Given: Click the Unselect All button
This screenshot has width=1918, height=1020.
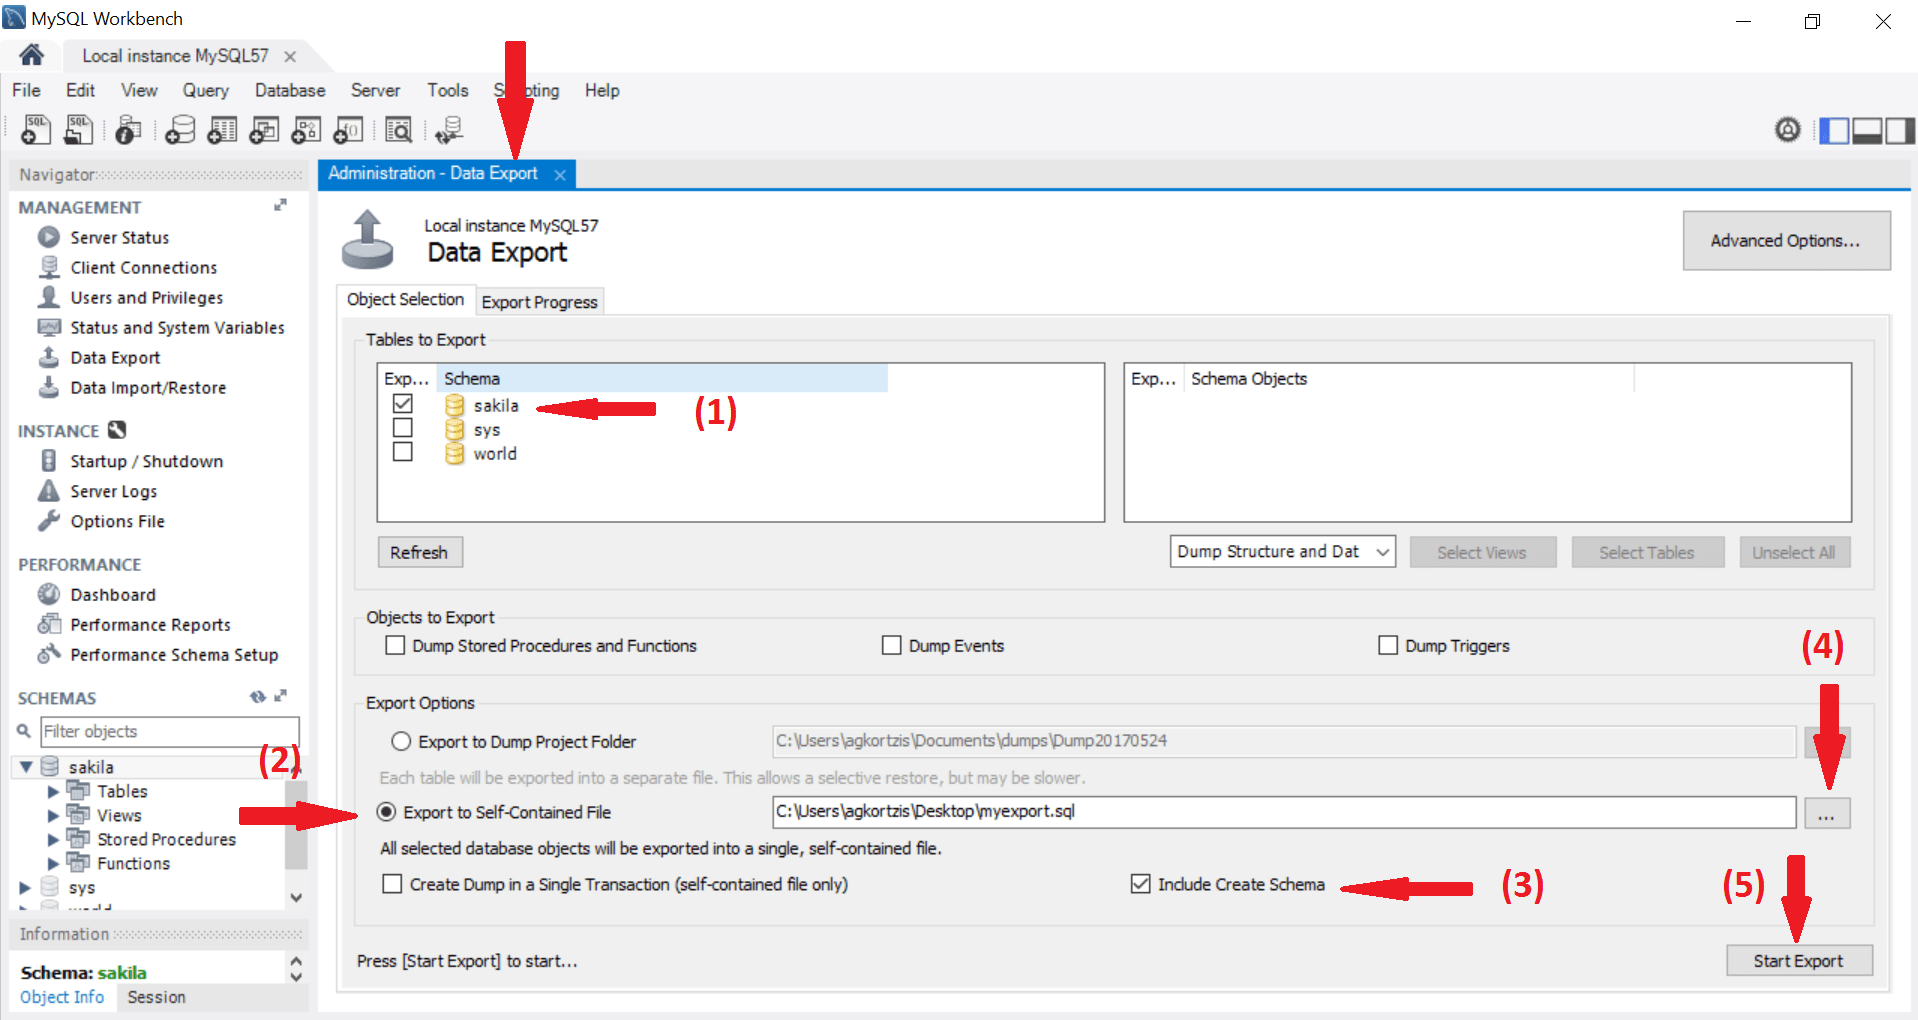Looking at the screenshot, I should tap(1794, 552).
